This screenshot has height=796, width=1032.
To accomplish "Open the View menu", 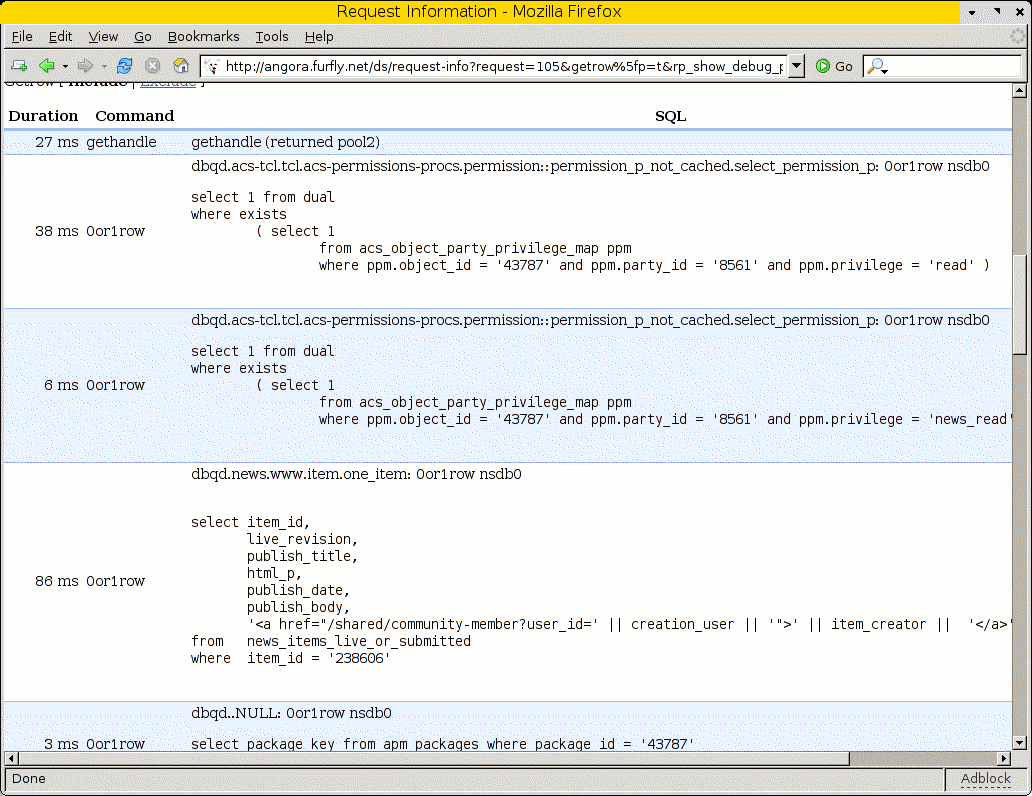I will pyautogui.click(x=103, y=36).
